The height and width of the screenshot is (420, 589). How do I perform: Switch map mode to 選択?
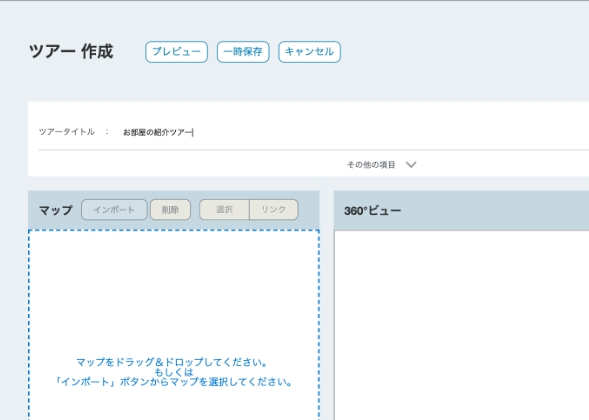pyautogui.click(x=224, y=210)
